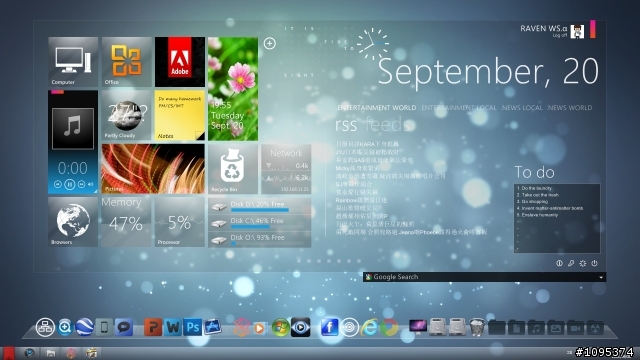This screenshot has height=360, width=640.
Task: Launch Google Chrome from the dock
Action: tap(389, 327)
